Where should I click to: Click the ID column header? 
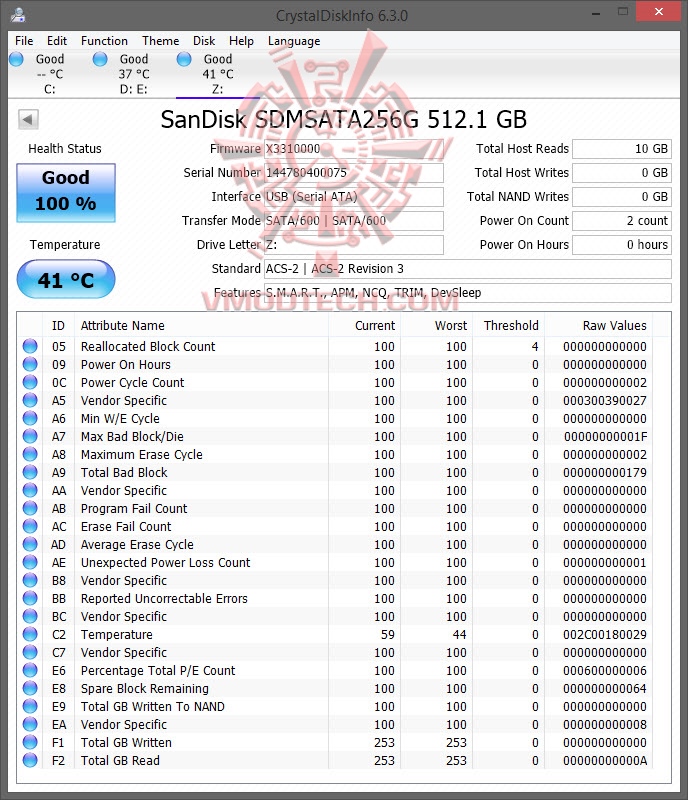[58, 326]
